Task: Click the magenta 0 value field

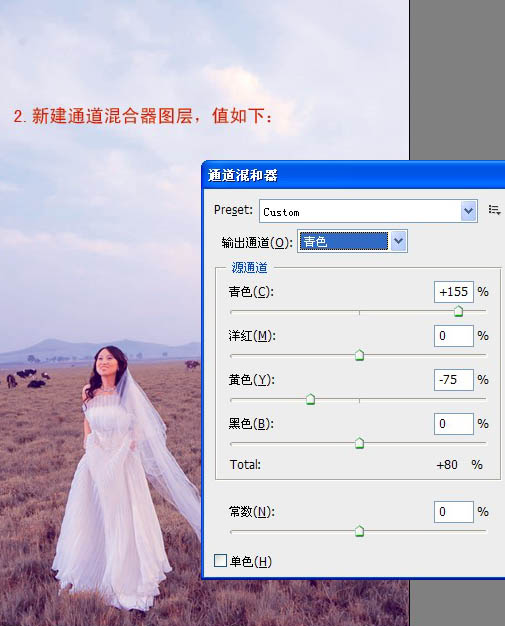Action: click(x=454, y=336)
